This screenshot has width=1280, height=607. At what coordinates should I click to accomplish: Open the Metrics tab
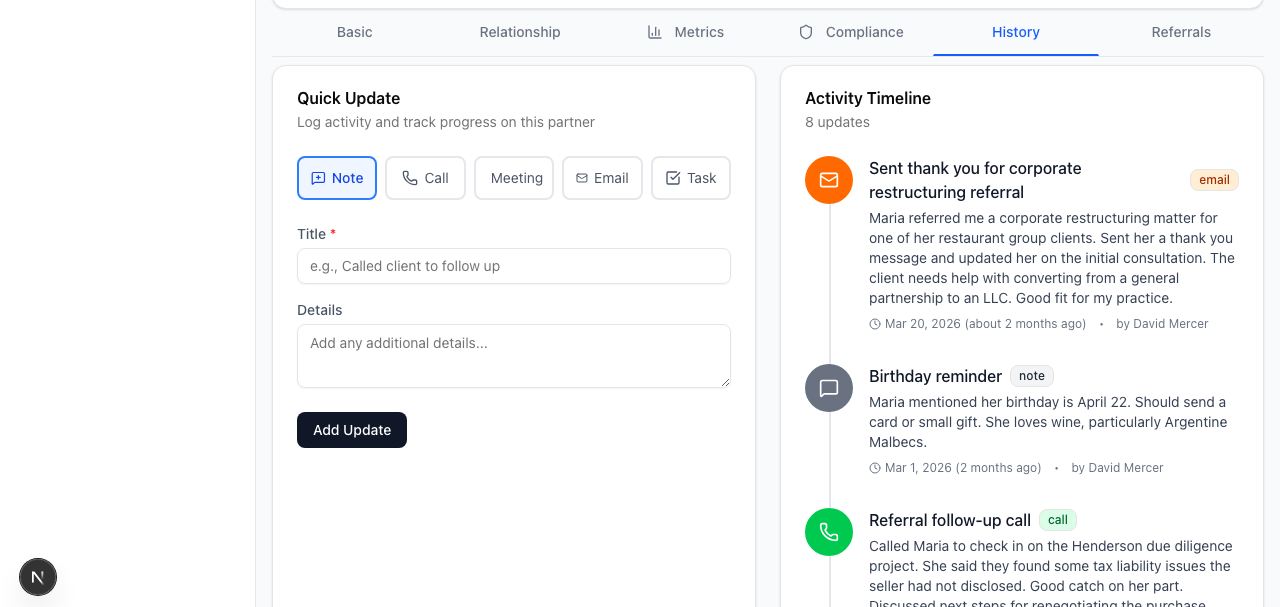coord(685,32)
